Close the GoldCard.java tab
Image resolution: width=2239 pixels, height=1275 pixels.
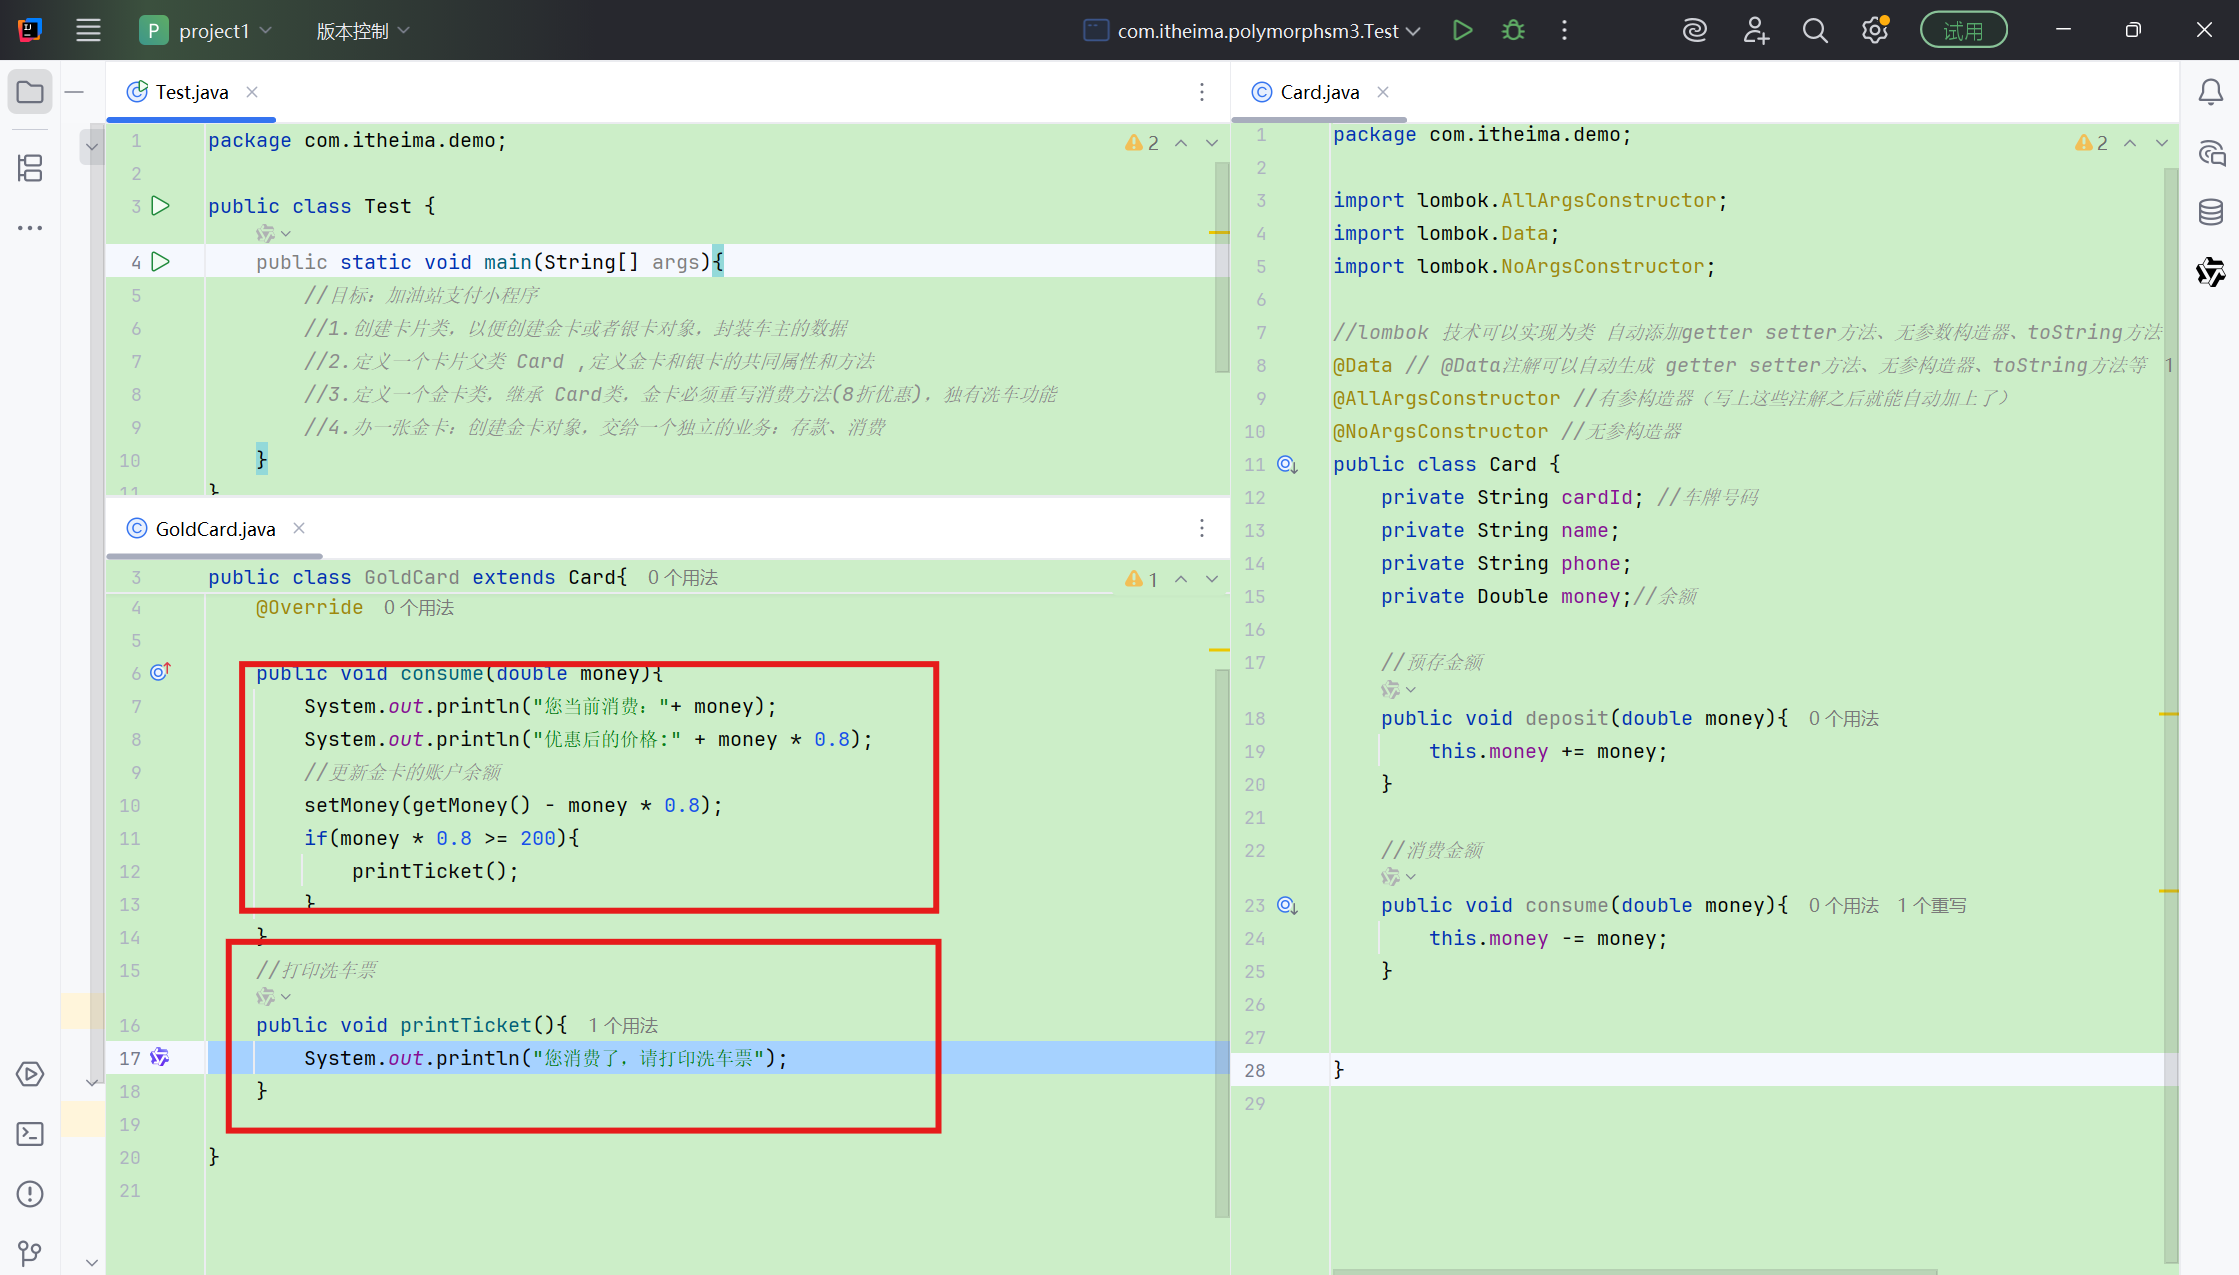click(299, 528)
